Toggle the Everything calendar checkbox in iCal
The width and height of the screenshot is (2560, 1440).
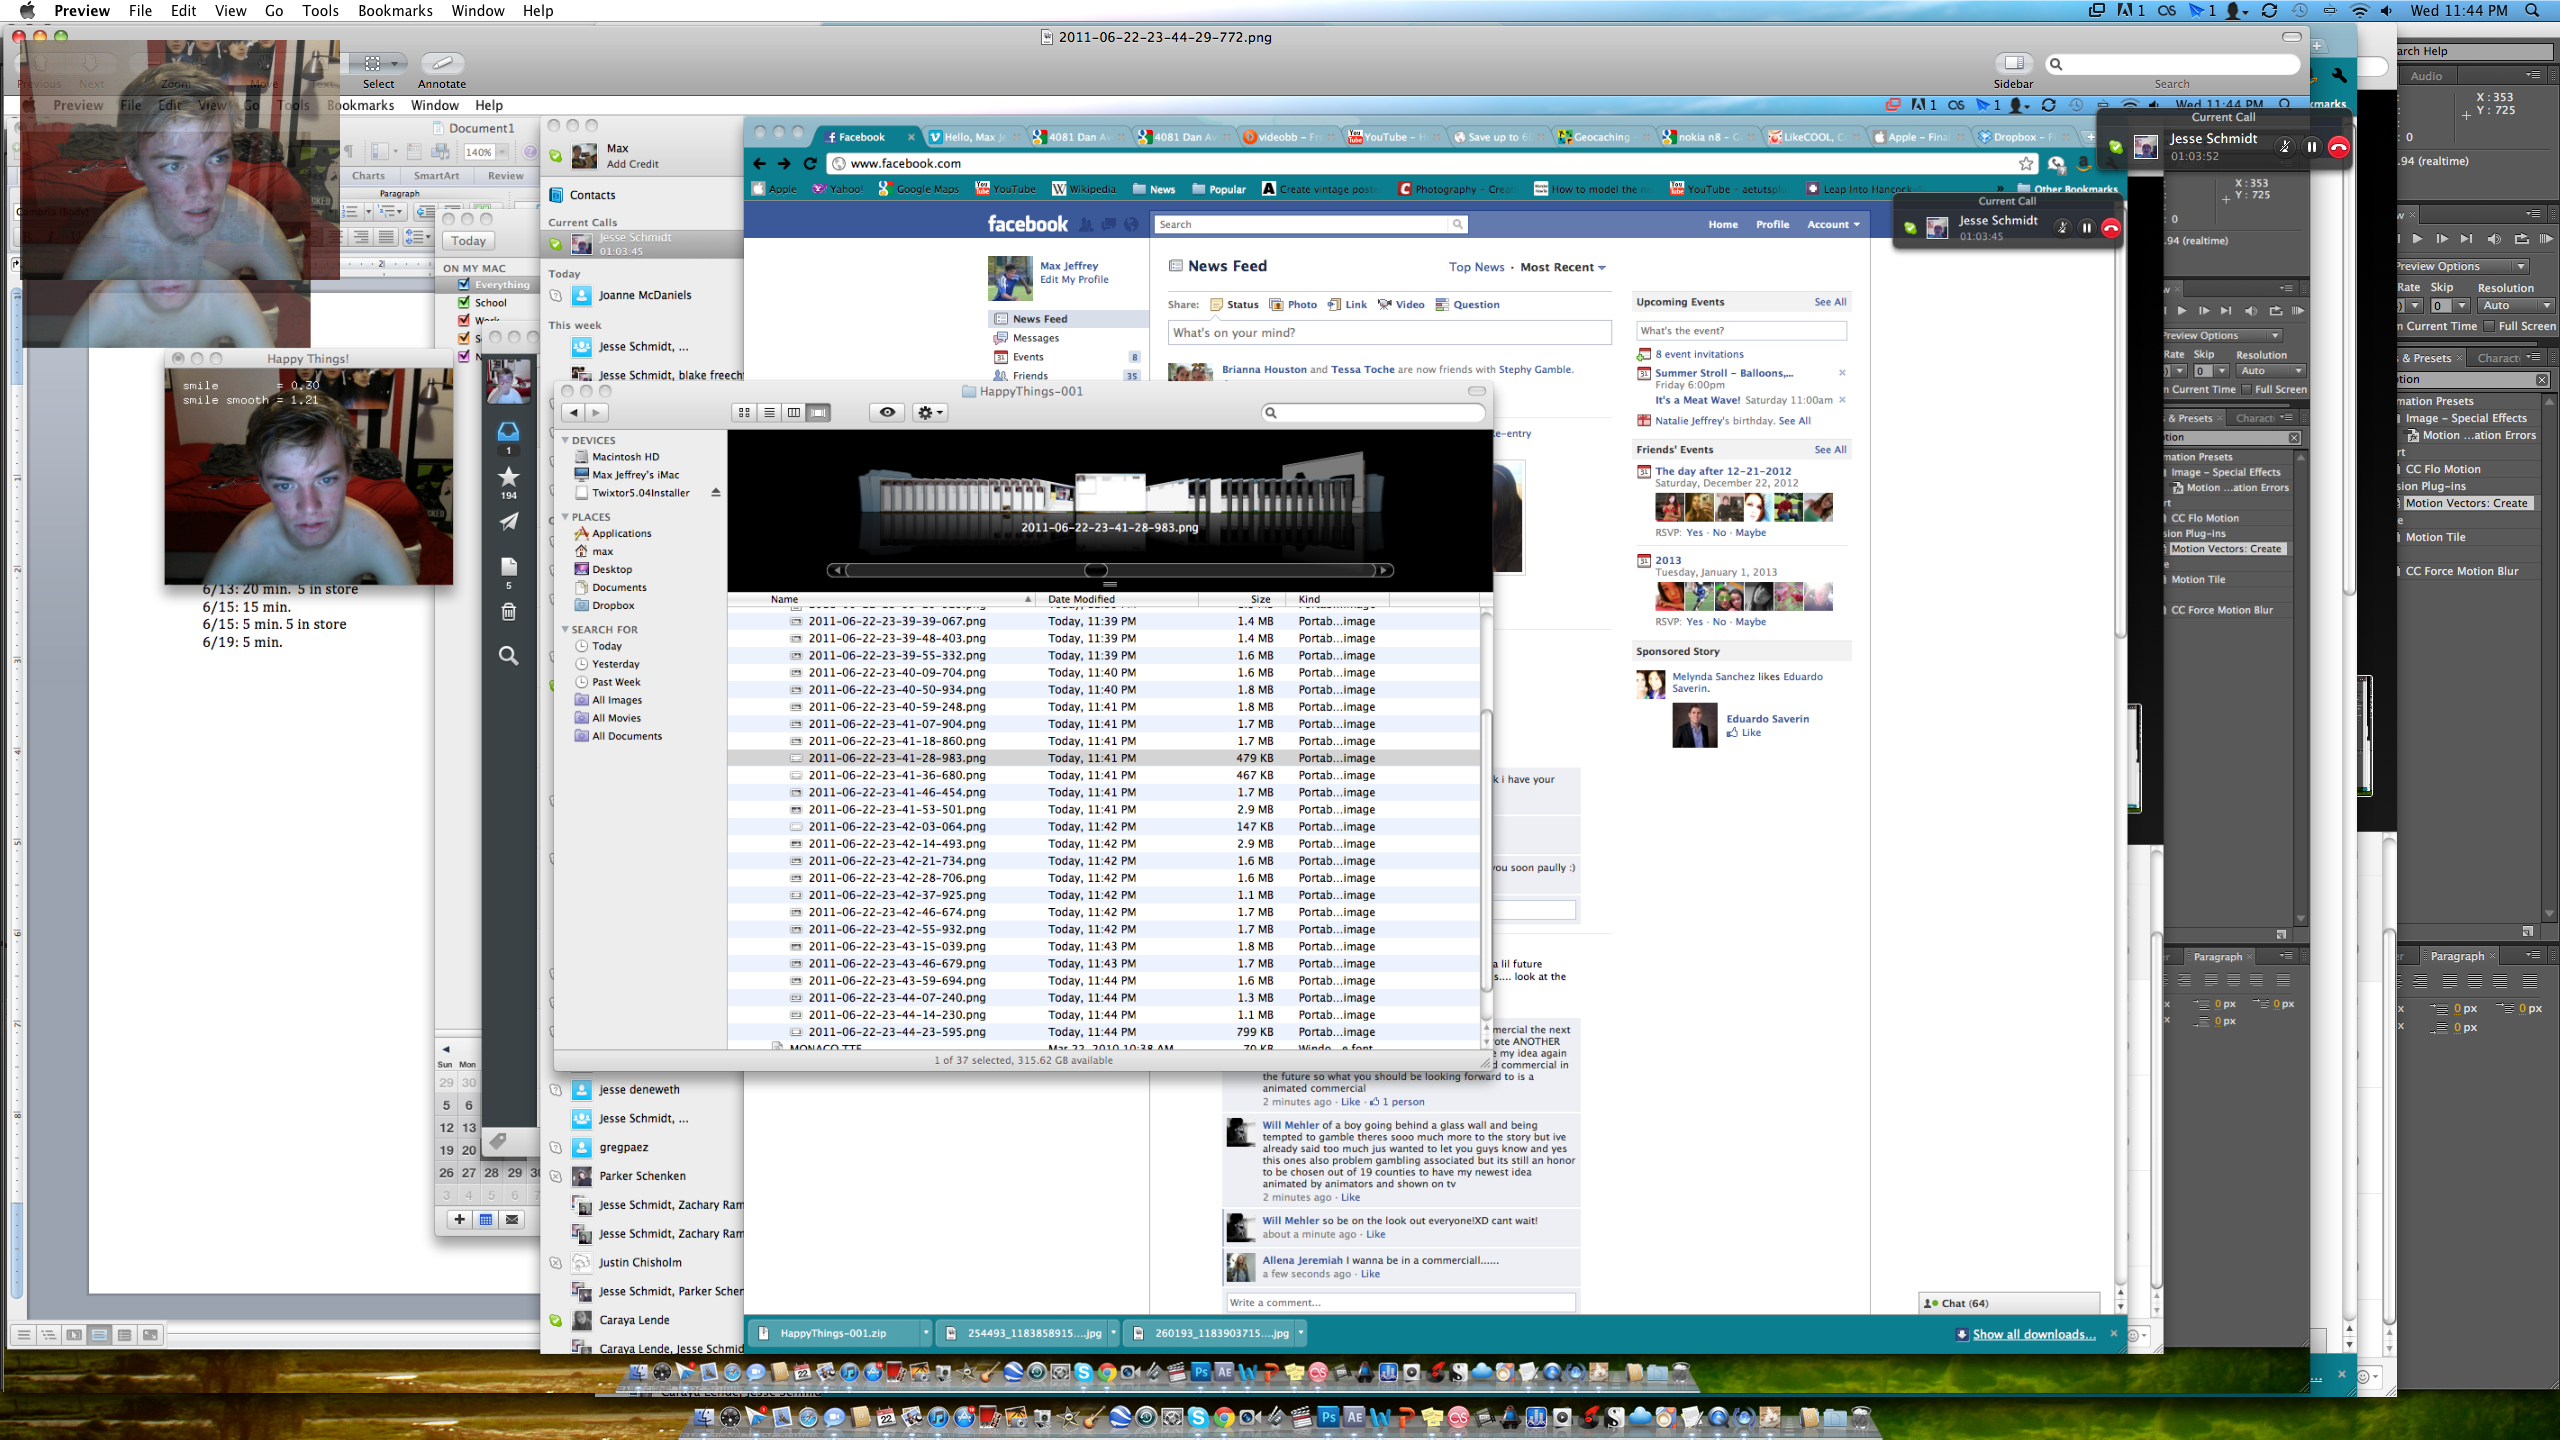point(464,285)
